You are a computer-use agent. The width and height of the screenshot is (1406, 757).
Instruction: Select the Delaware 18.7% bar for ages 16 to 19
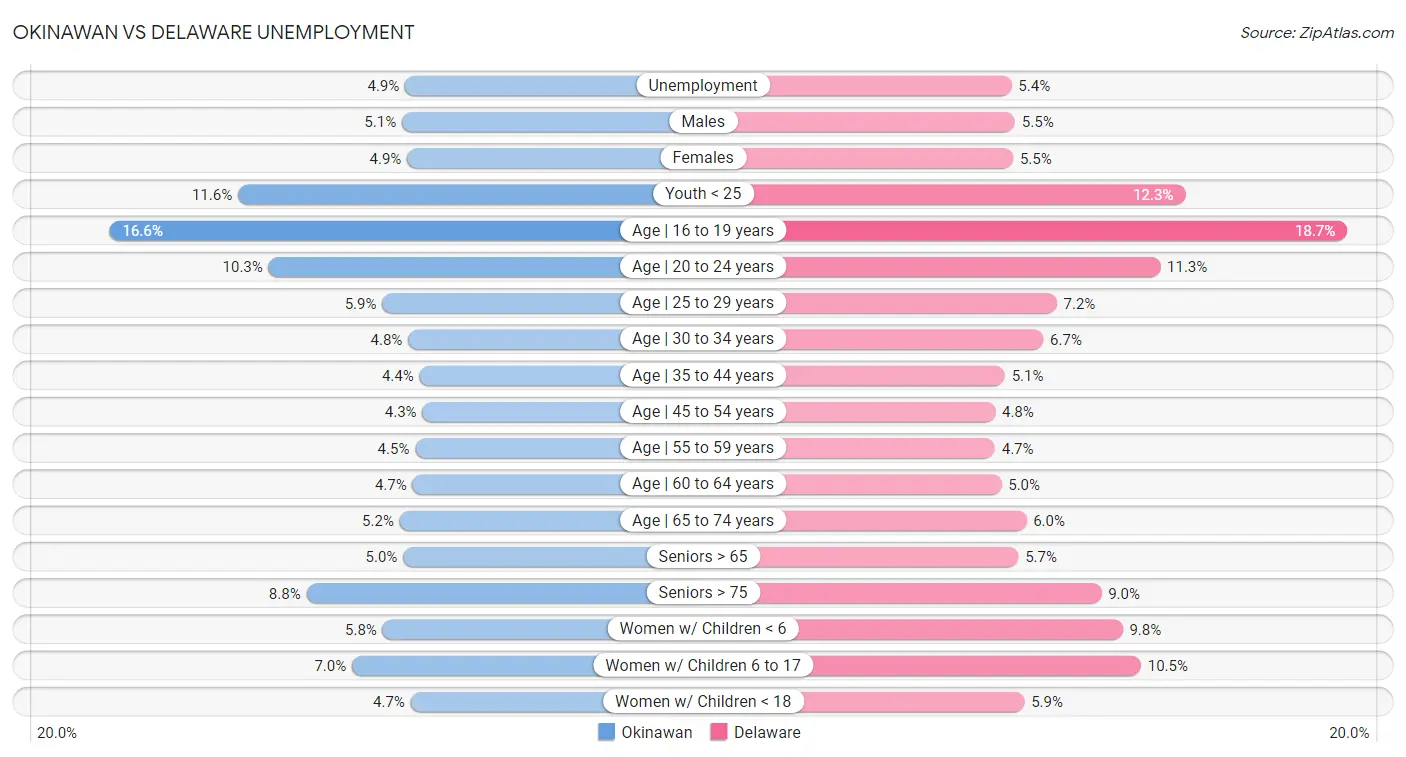(1065, 231)
